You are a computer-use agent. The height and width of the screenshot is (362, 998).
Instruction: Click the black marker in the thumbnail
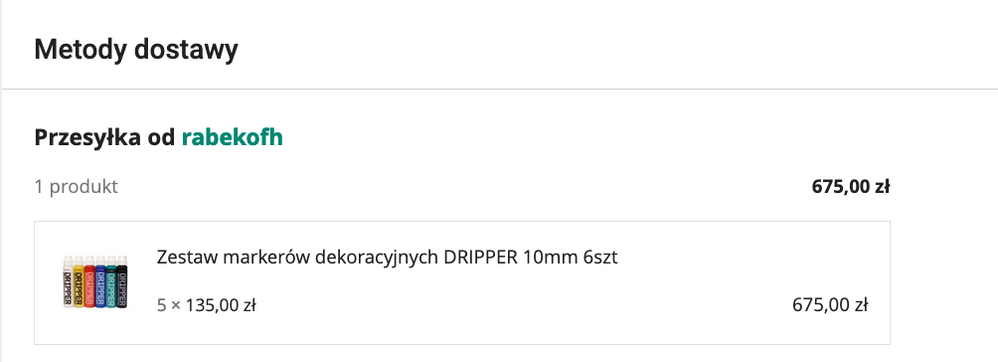click(122, 282)
